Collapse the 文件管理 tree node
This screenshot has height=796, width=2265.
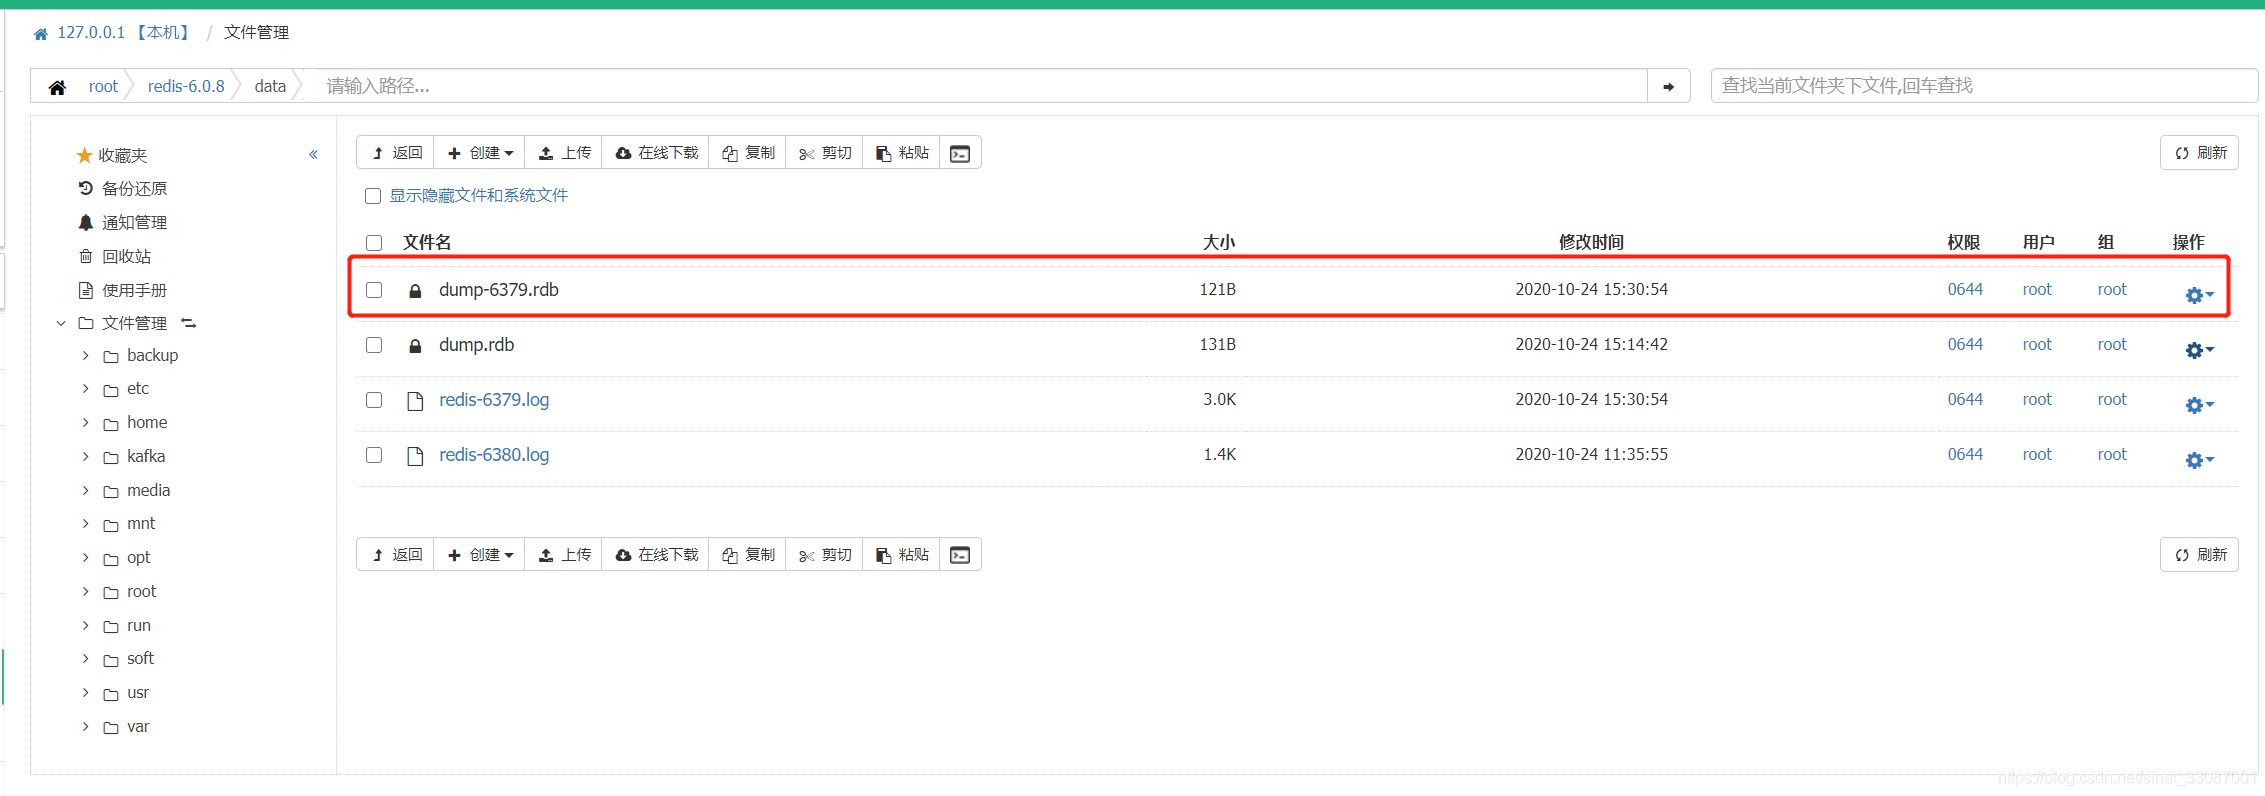61,323
